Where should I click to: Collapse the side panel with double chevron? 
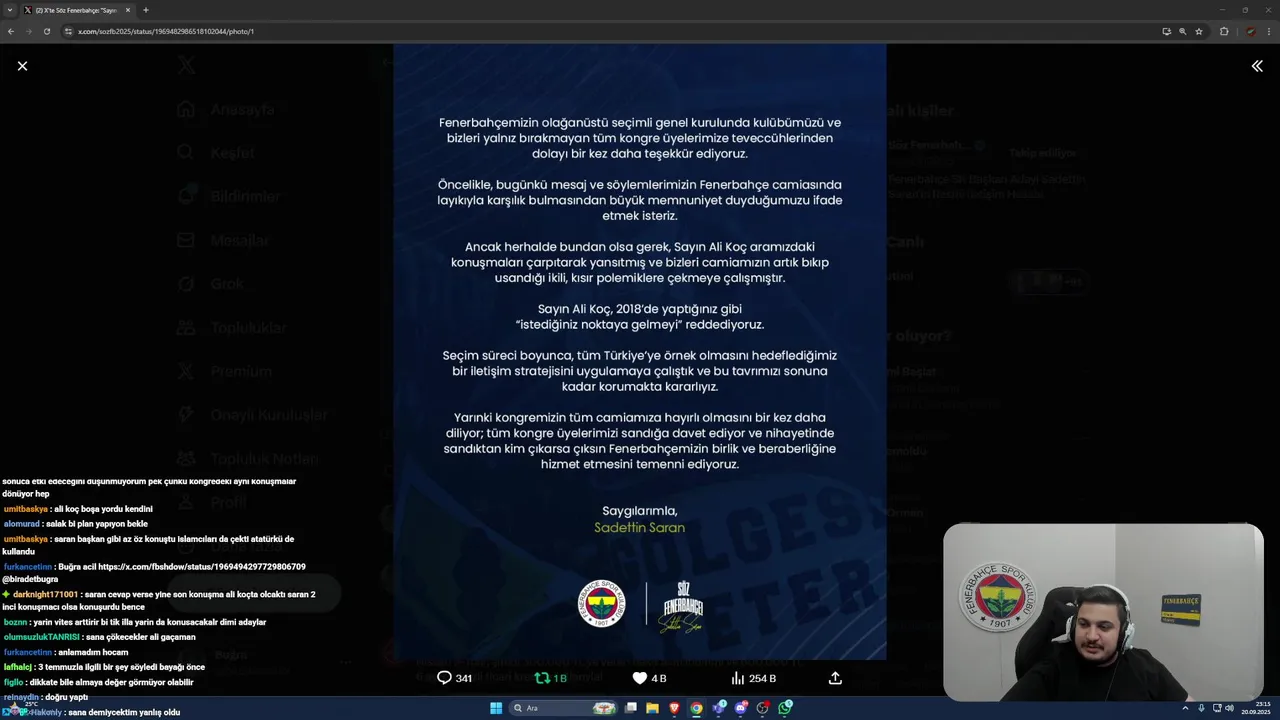[1257, 66]
